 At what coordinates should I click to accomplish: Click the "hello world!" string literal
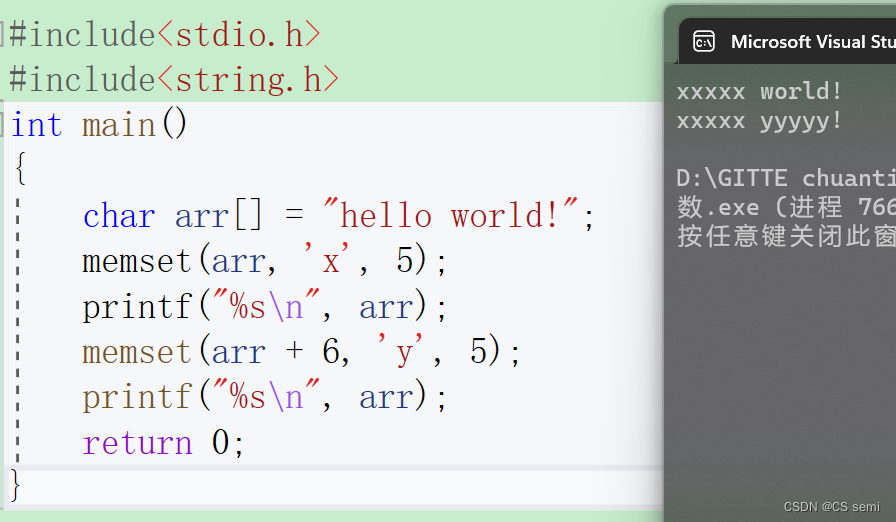click(x=450, y=215)
